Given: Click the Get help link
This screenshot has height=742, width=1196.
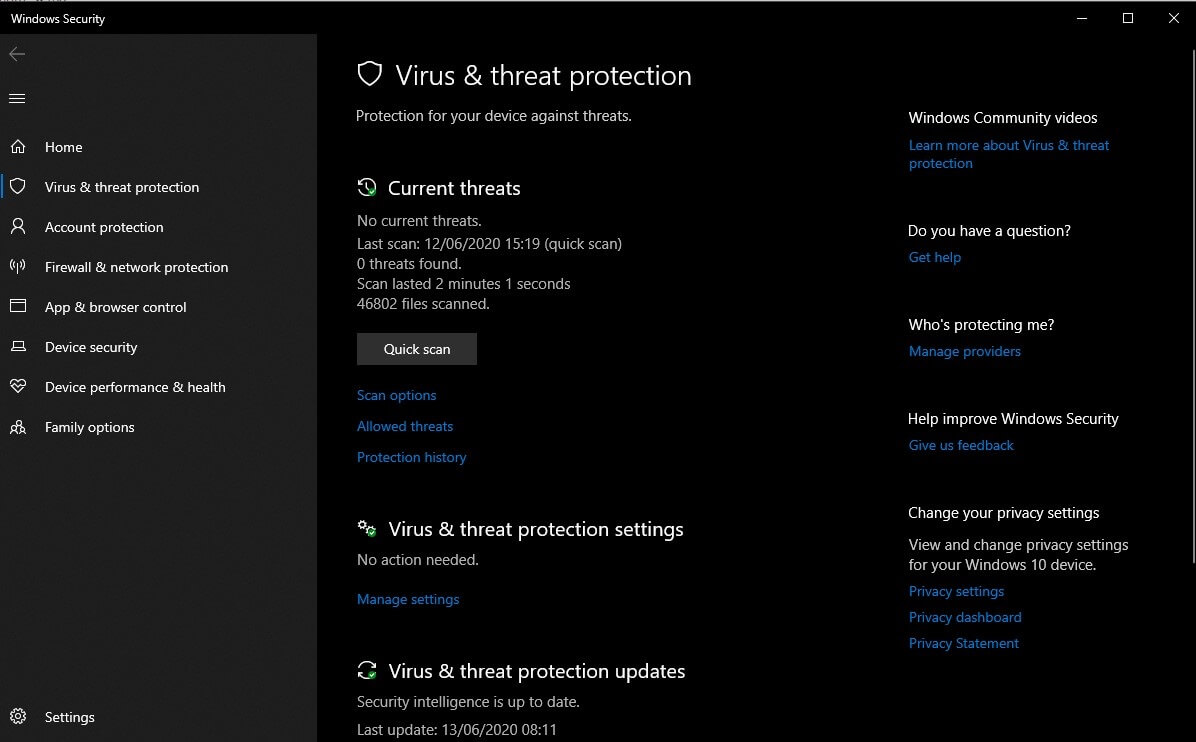Looking at the screenshot, I should [x=934, y=257].
